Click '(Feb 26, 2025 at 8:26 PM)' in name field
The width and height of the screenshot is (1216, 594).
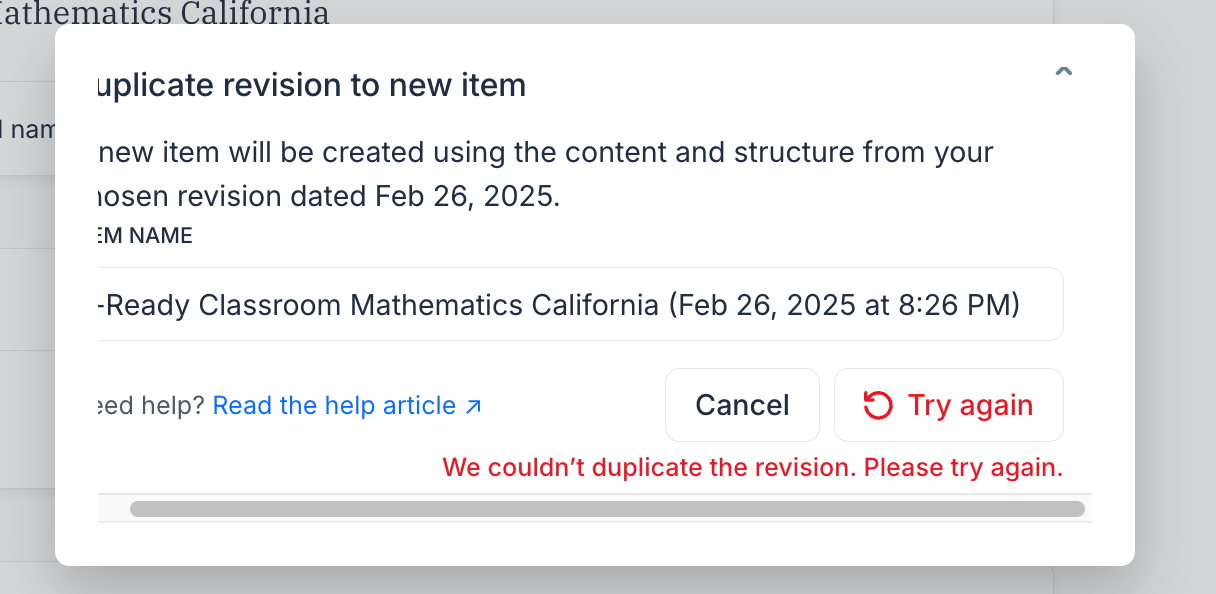843,304
